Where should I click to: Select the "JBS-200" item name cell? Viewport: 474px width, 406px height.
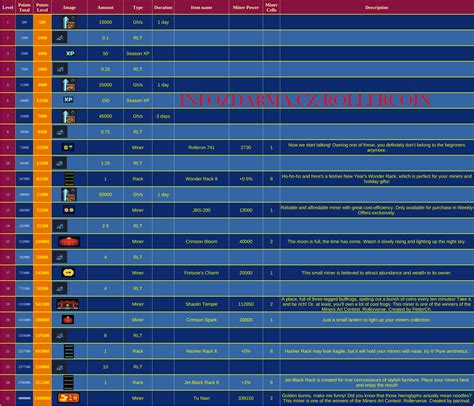point(201,210)
